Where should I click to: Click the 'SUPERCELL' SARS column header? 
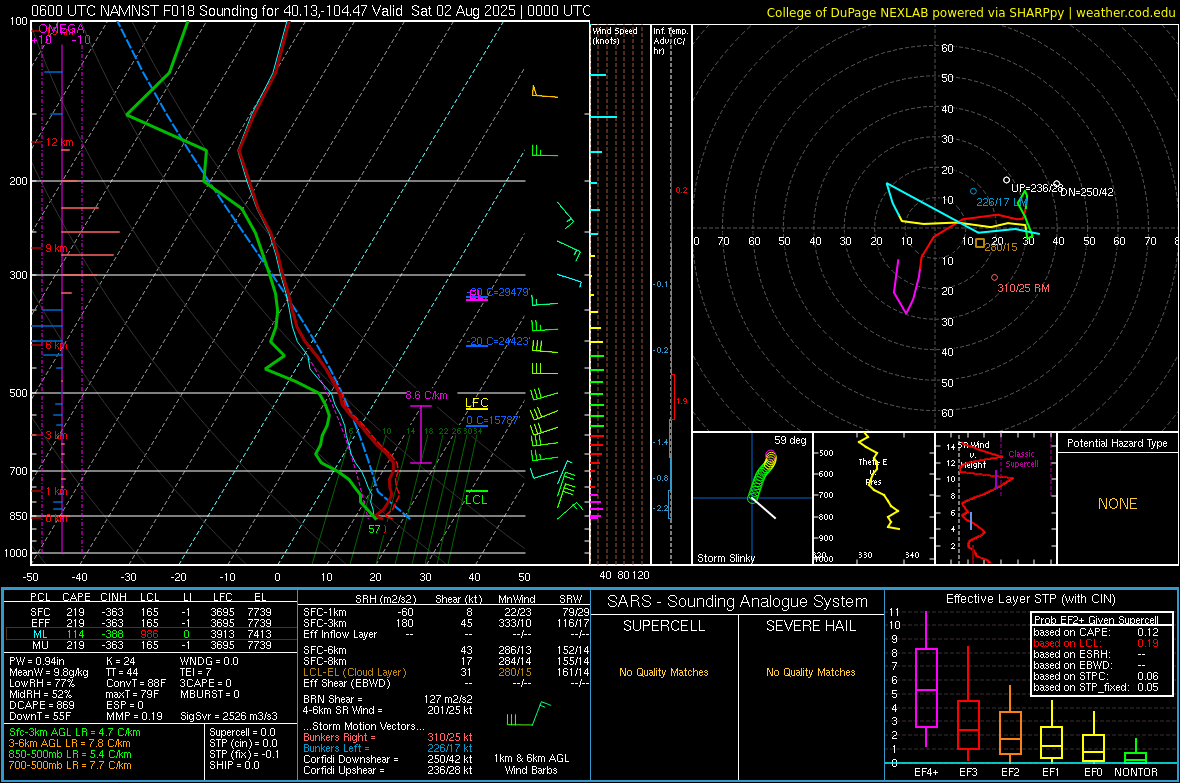664,626
